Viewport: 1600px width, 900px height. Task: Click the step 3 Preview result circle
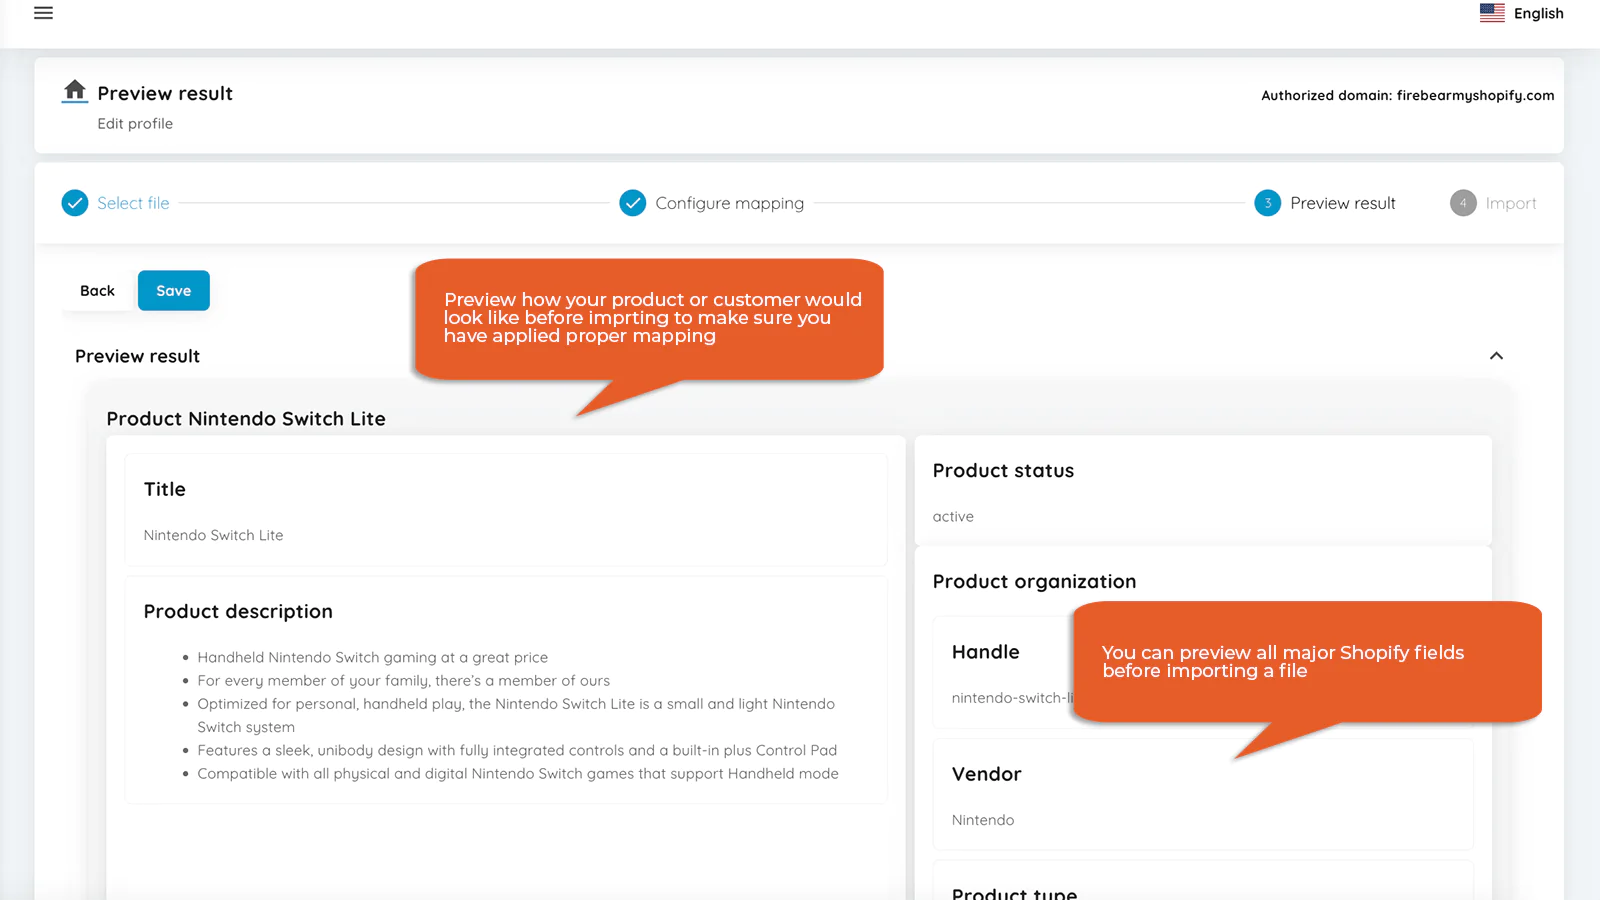pyautogui.click(x=1267, y=203)
